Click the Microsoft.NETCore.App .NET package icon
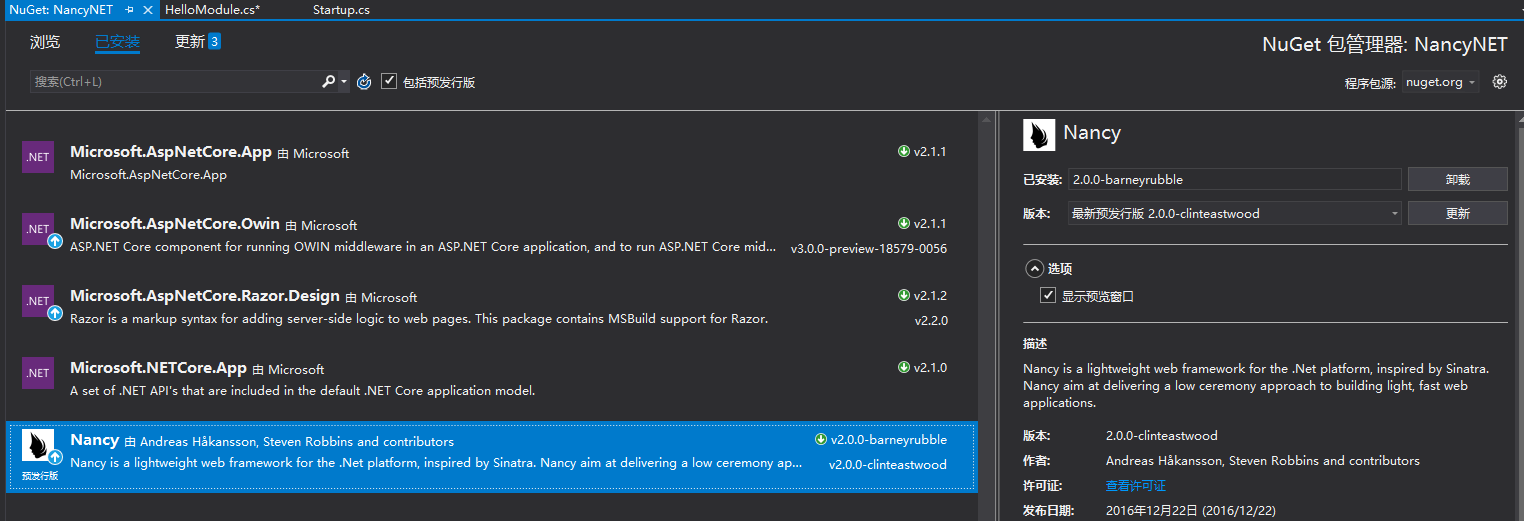 coord(38,373)
